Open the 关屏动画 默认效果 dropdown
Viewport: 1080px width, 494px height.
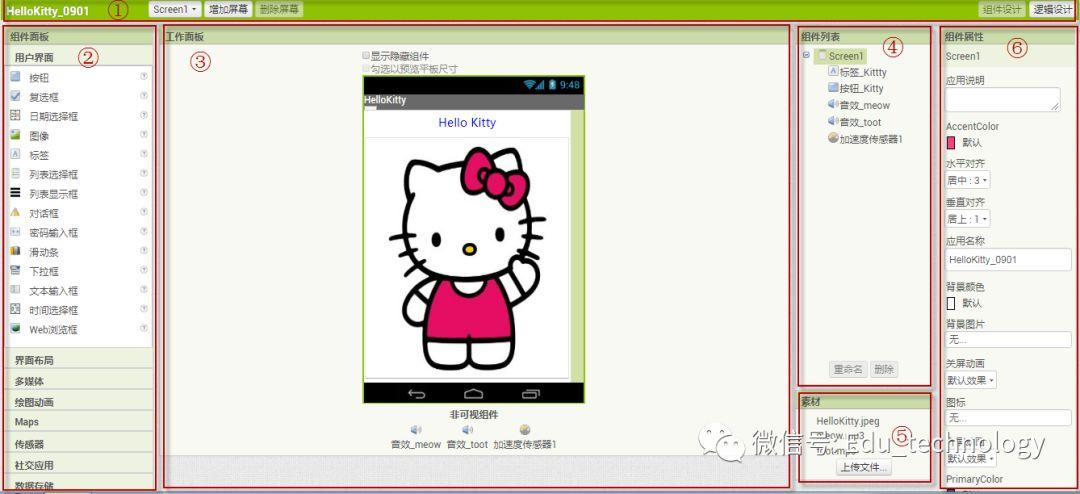(x=970, y=380)
